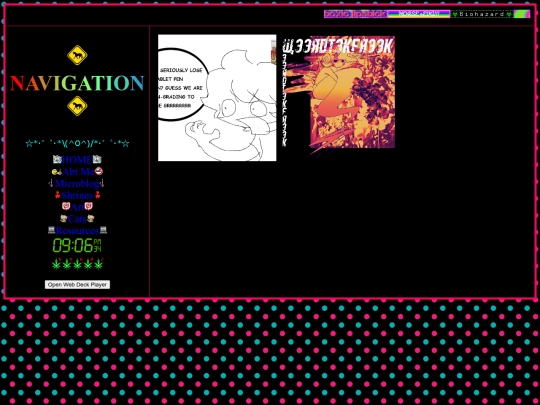Click the no-smoking icon right of Abt Me
Screen dimensions: 540x405
[99, 171]
